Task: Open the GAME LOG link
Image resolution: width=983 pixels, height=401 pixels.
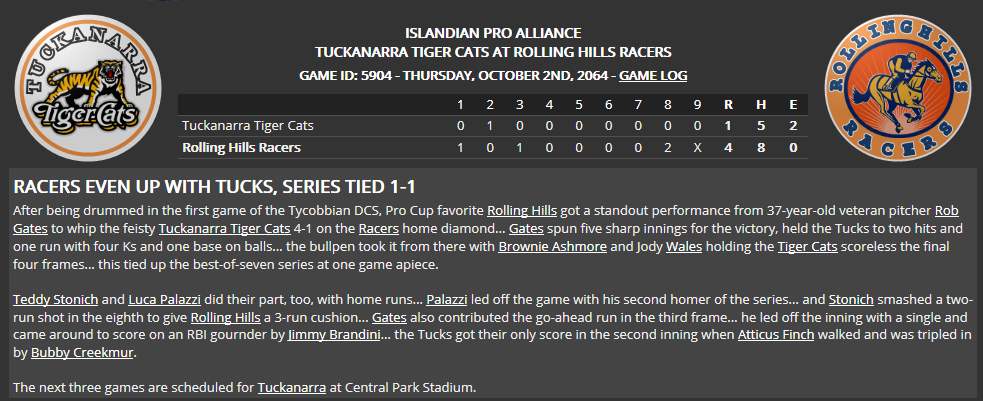Action: pos(653,76)
